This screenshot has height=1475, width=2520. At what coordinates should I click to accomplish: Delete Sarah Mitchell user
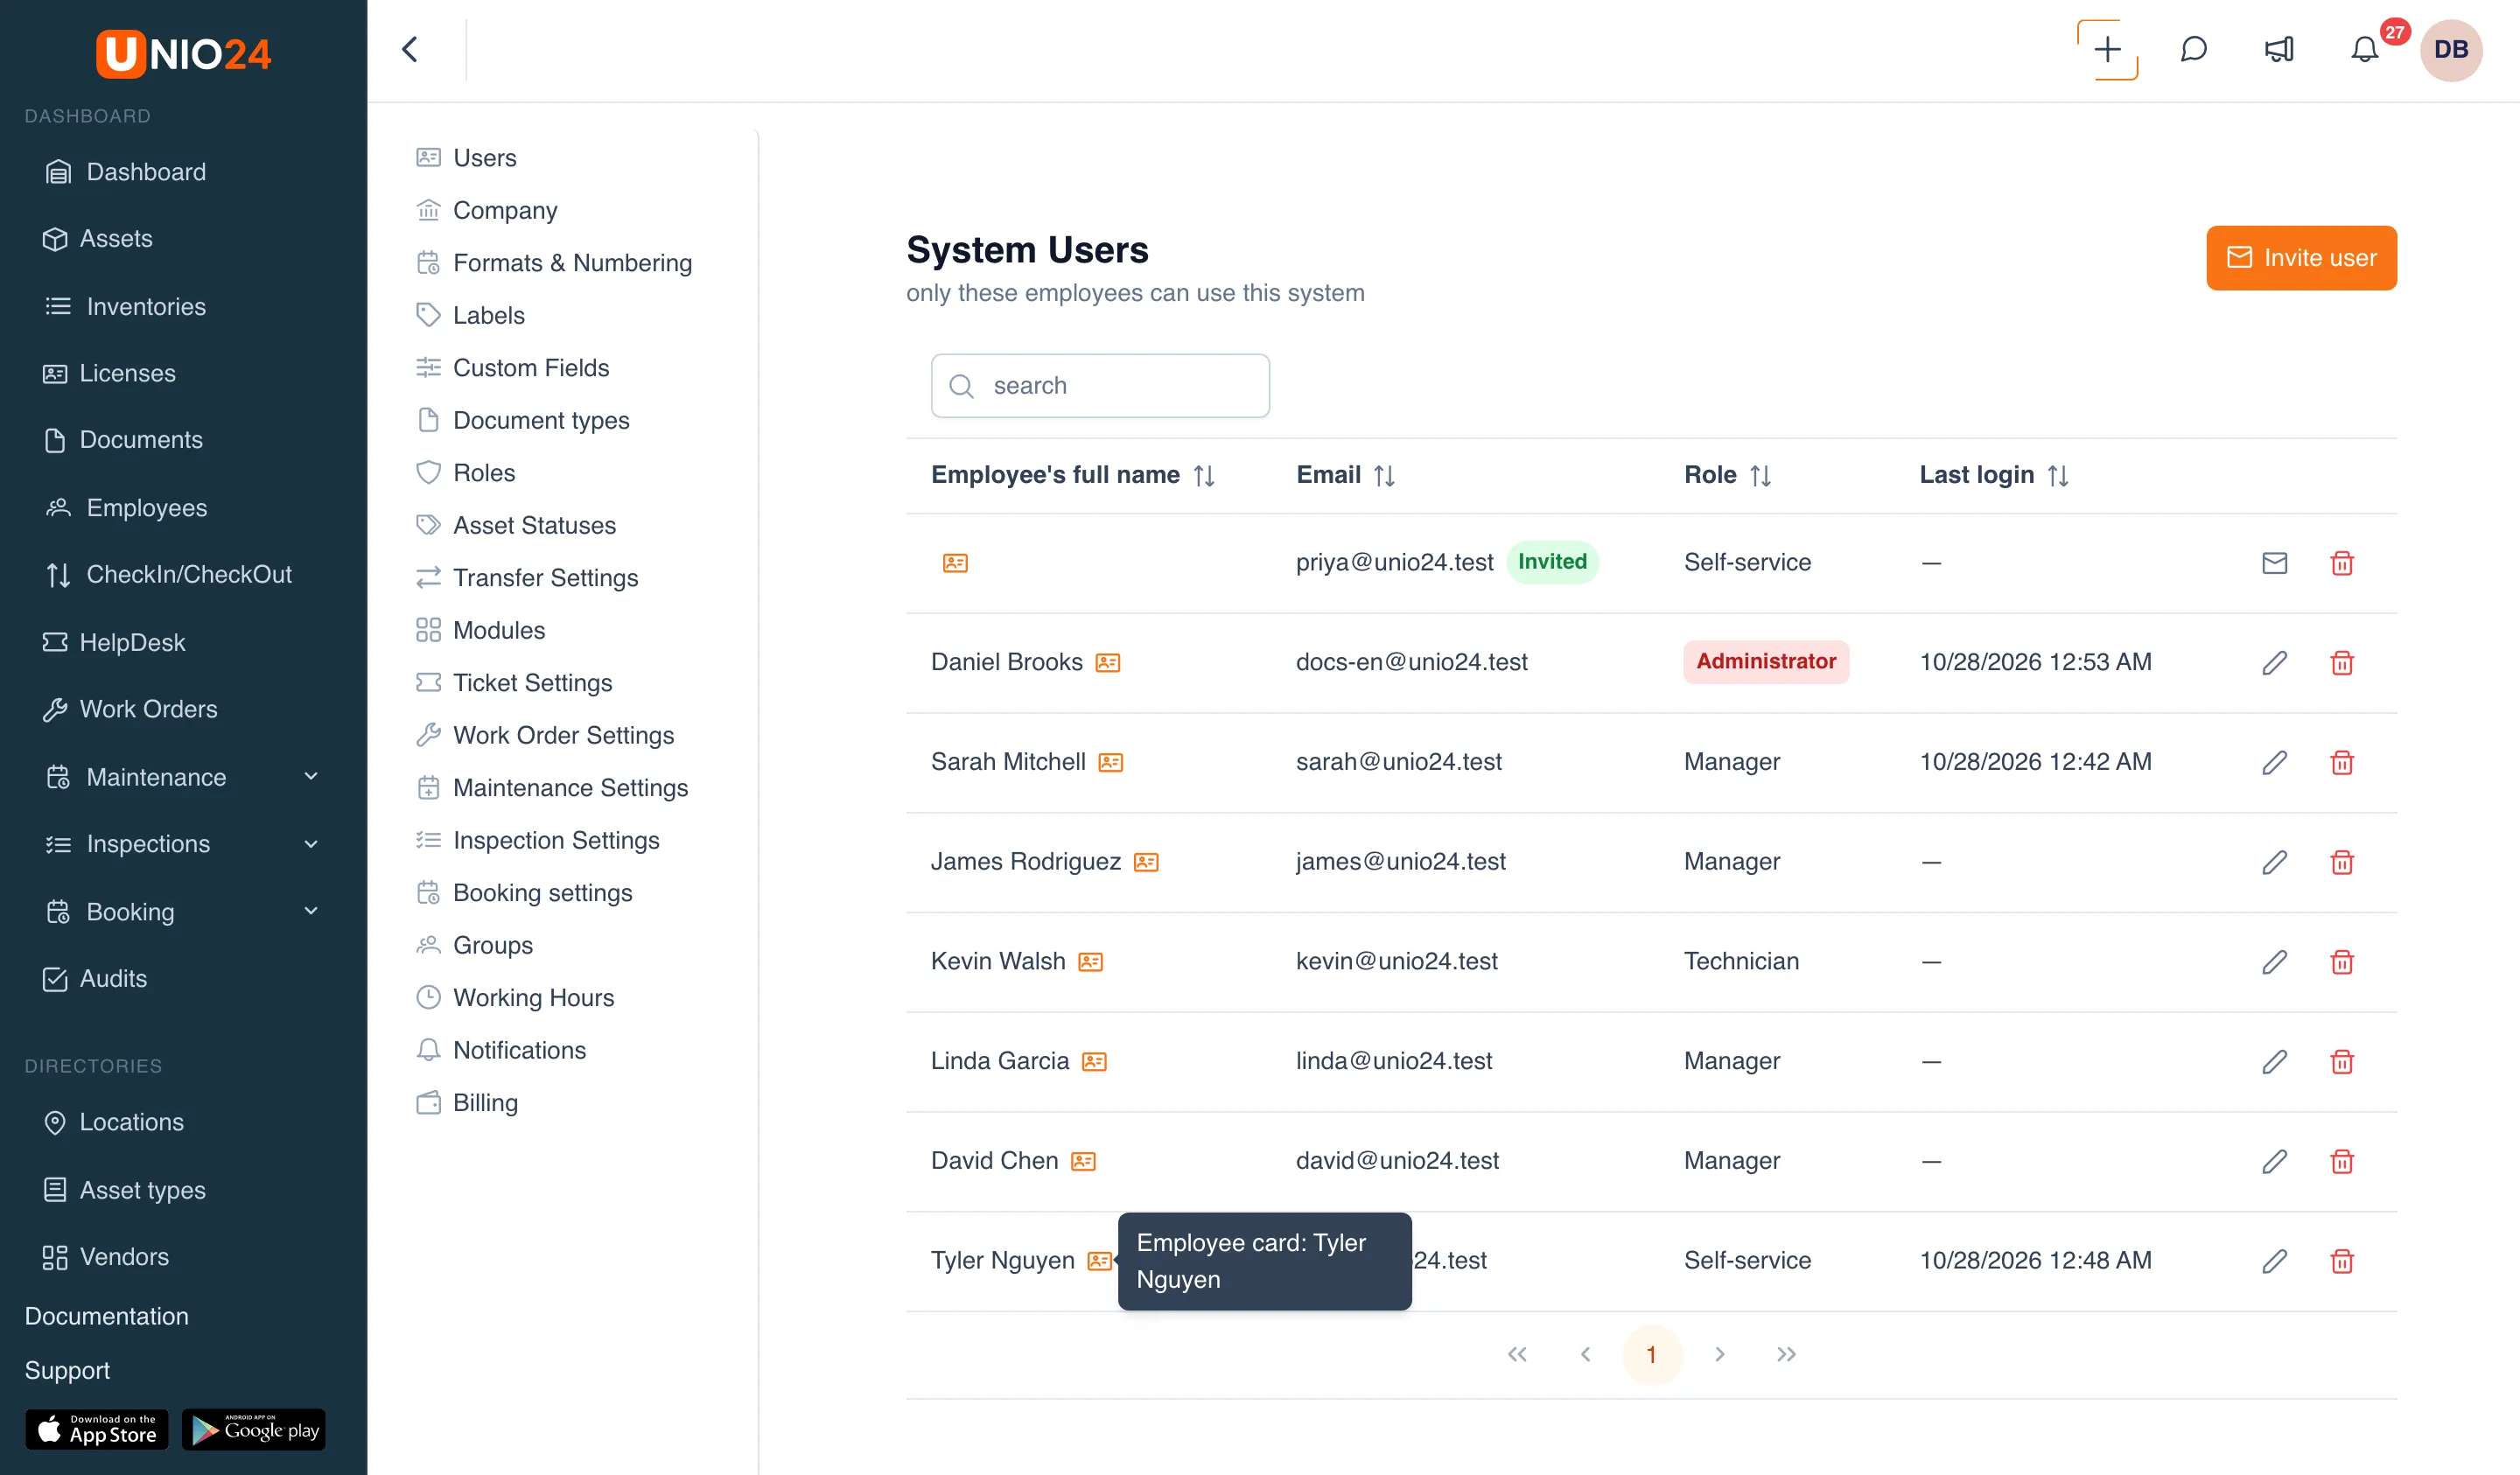2342,762
